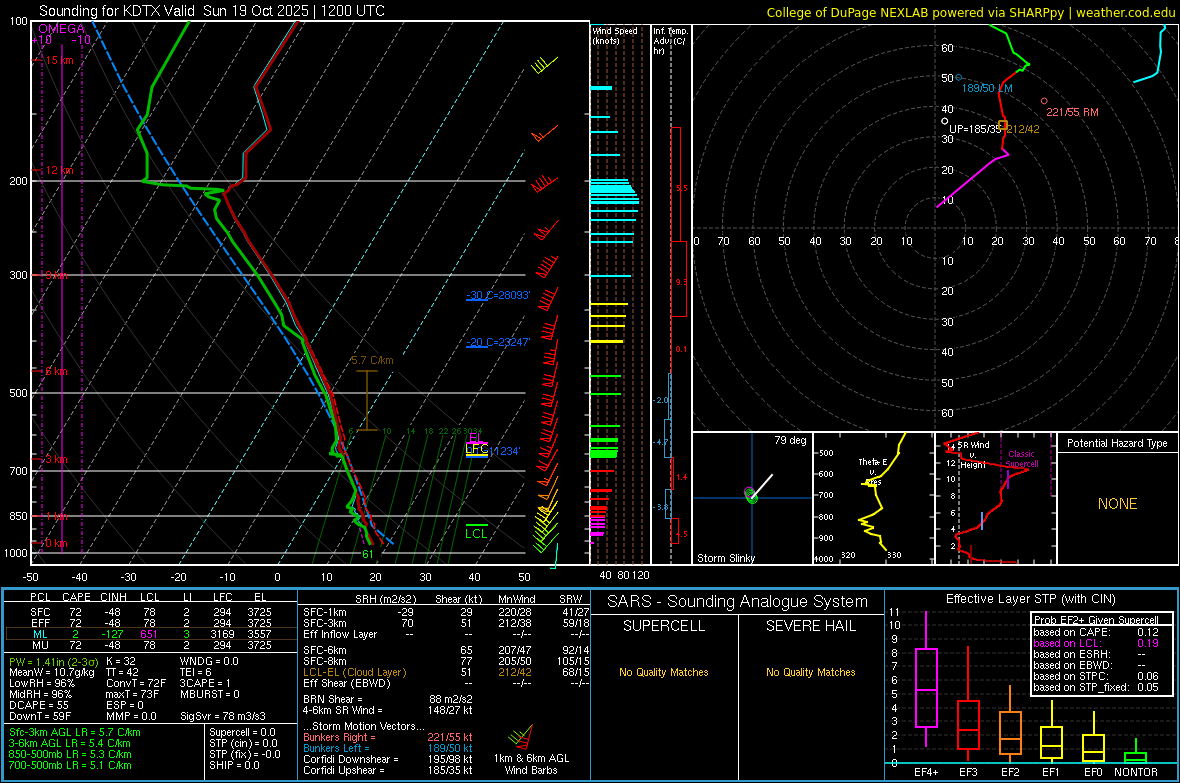Viewport: 1180px width, 783px height.
Task: Click the PW = 1.41in value
Action: pos(53,661)
